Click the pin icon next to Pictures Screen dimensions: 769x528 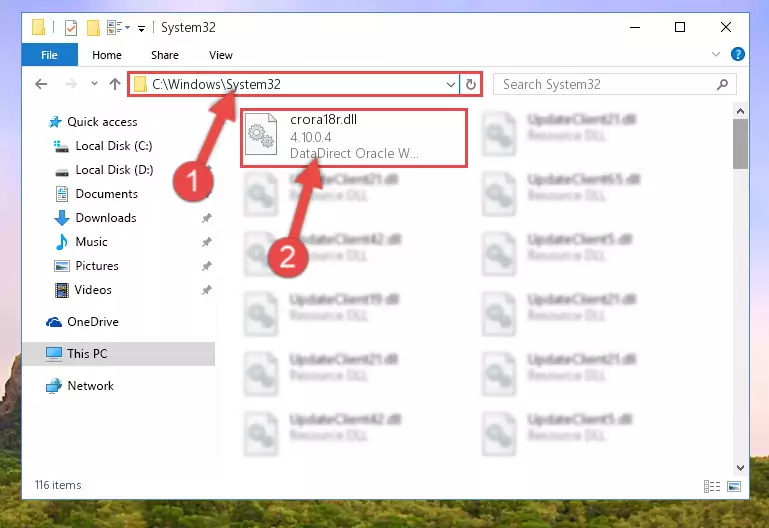click(206, 266)
